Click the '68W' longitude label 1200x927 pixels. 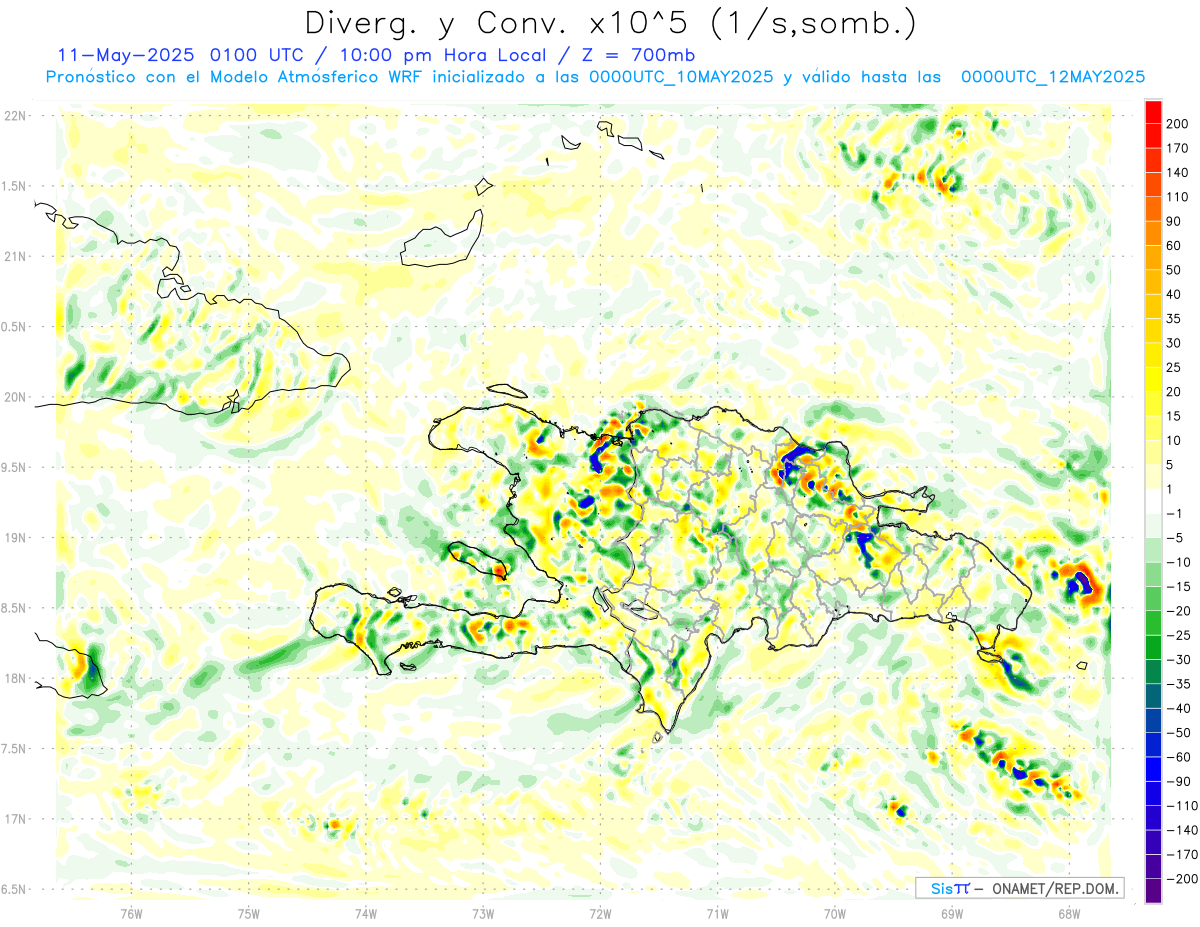click(1068, 913)
